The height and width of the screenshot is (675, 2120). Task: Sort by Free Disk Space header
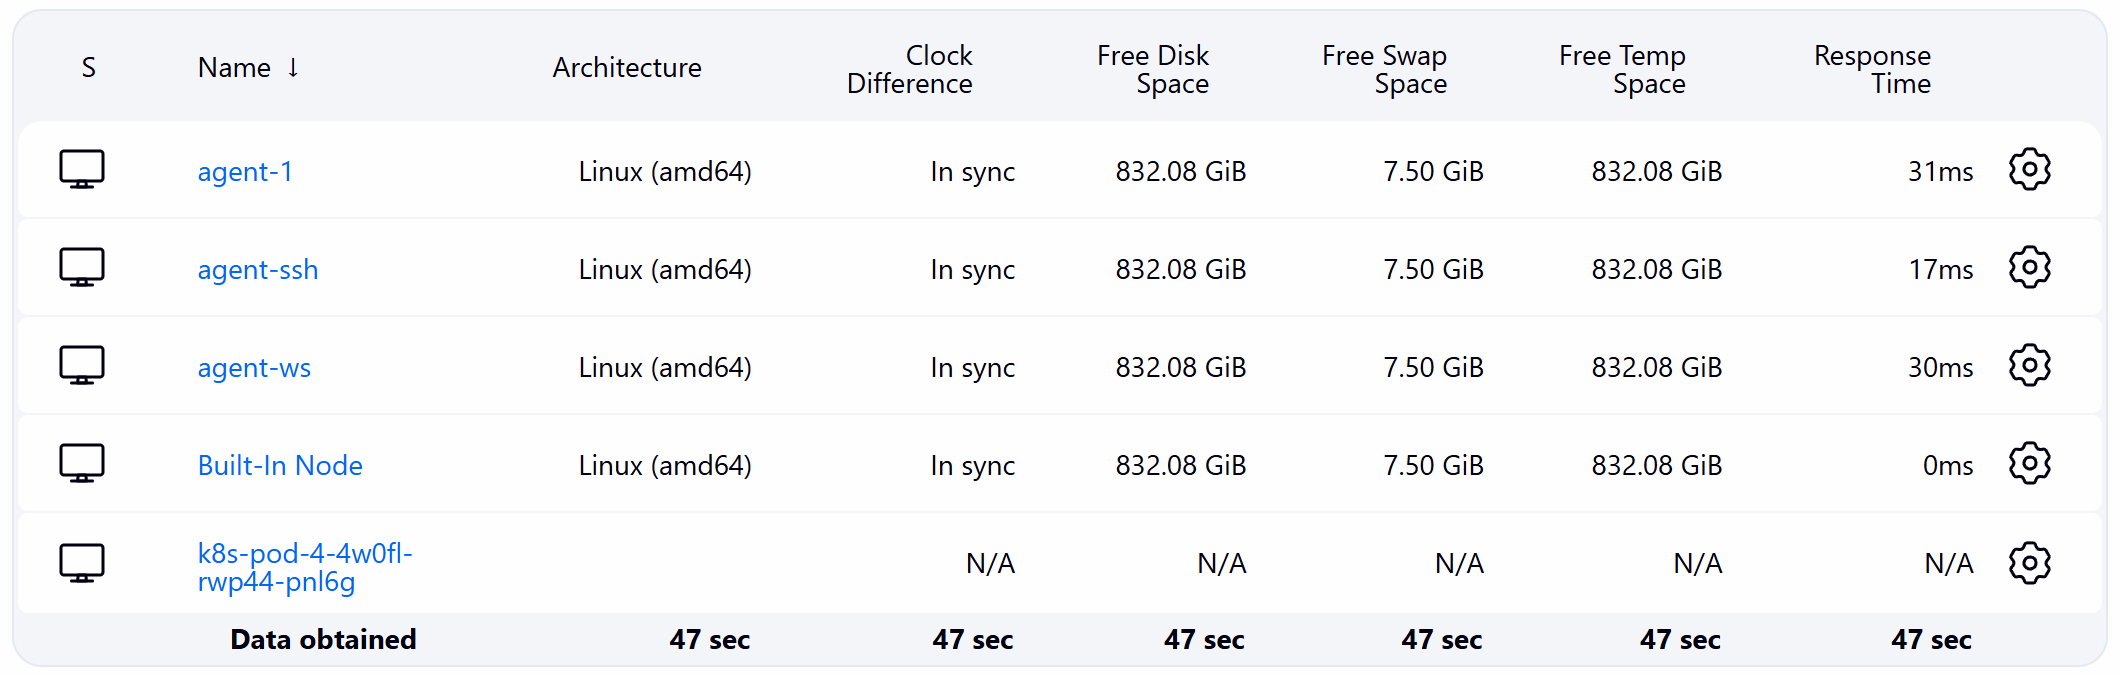pyautogui.click(x=1152, y=69)
